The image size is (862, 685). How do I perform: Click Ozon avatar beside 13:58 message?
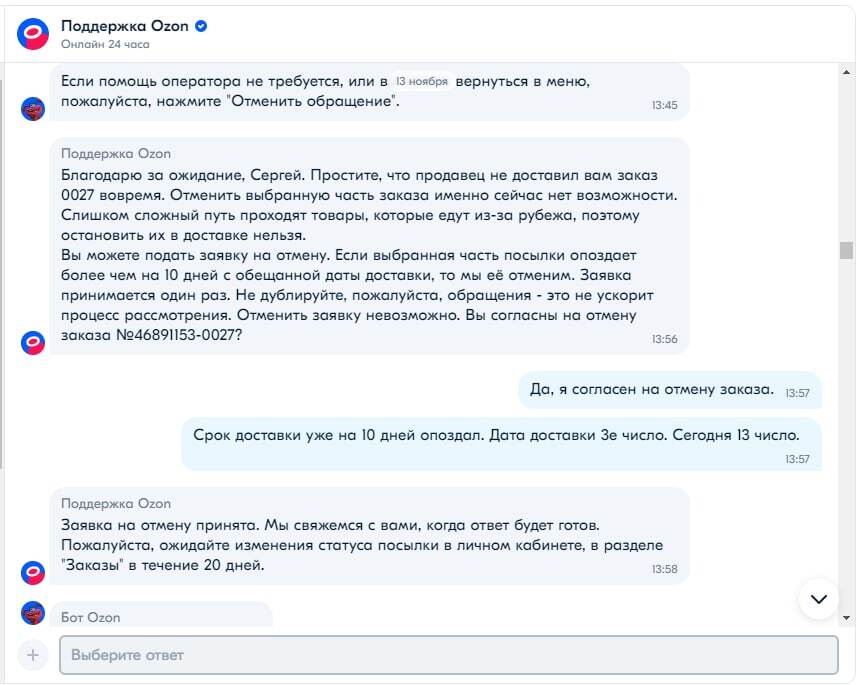point(33,573)
